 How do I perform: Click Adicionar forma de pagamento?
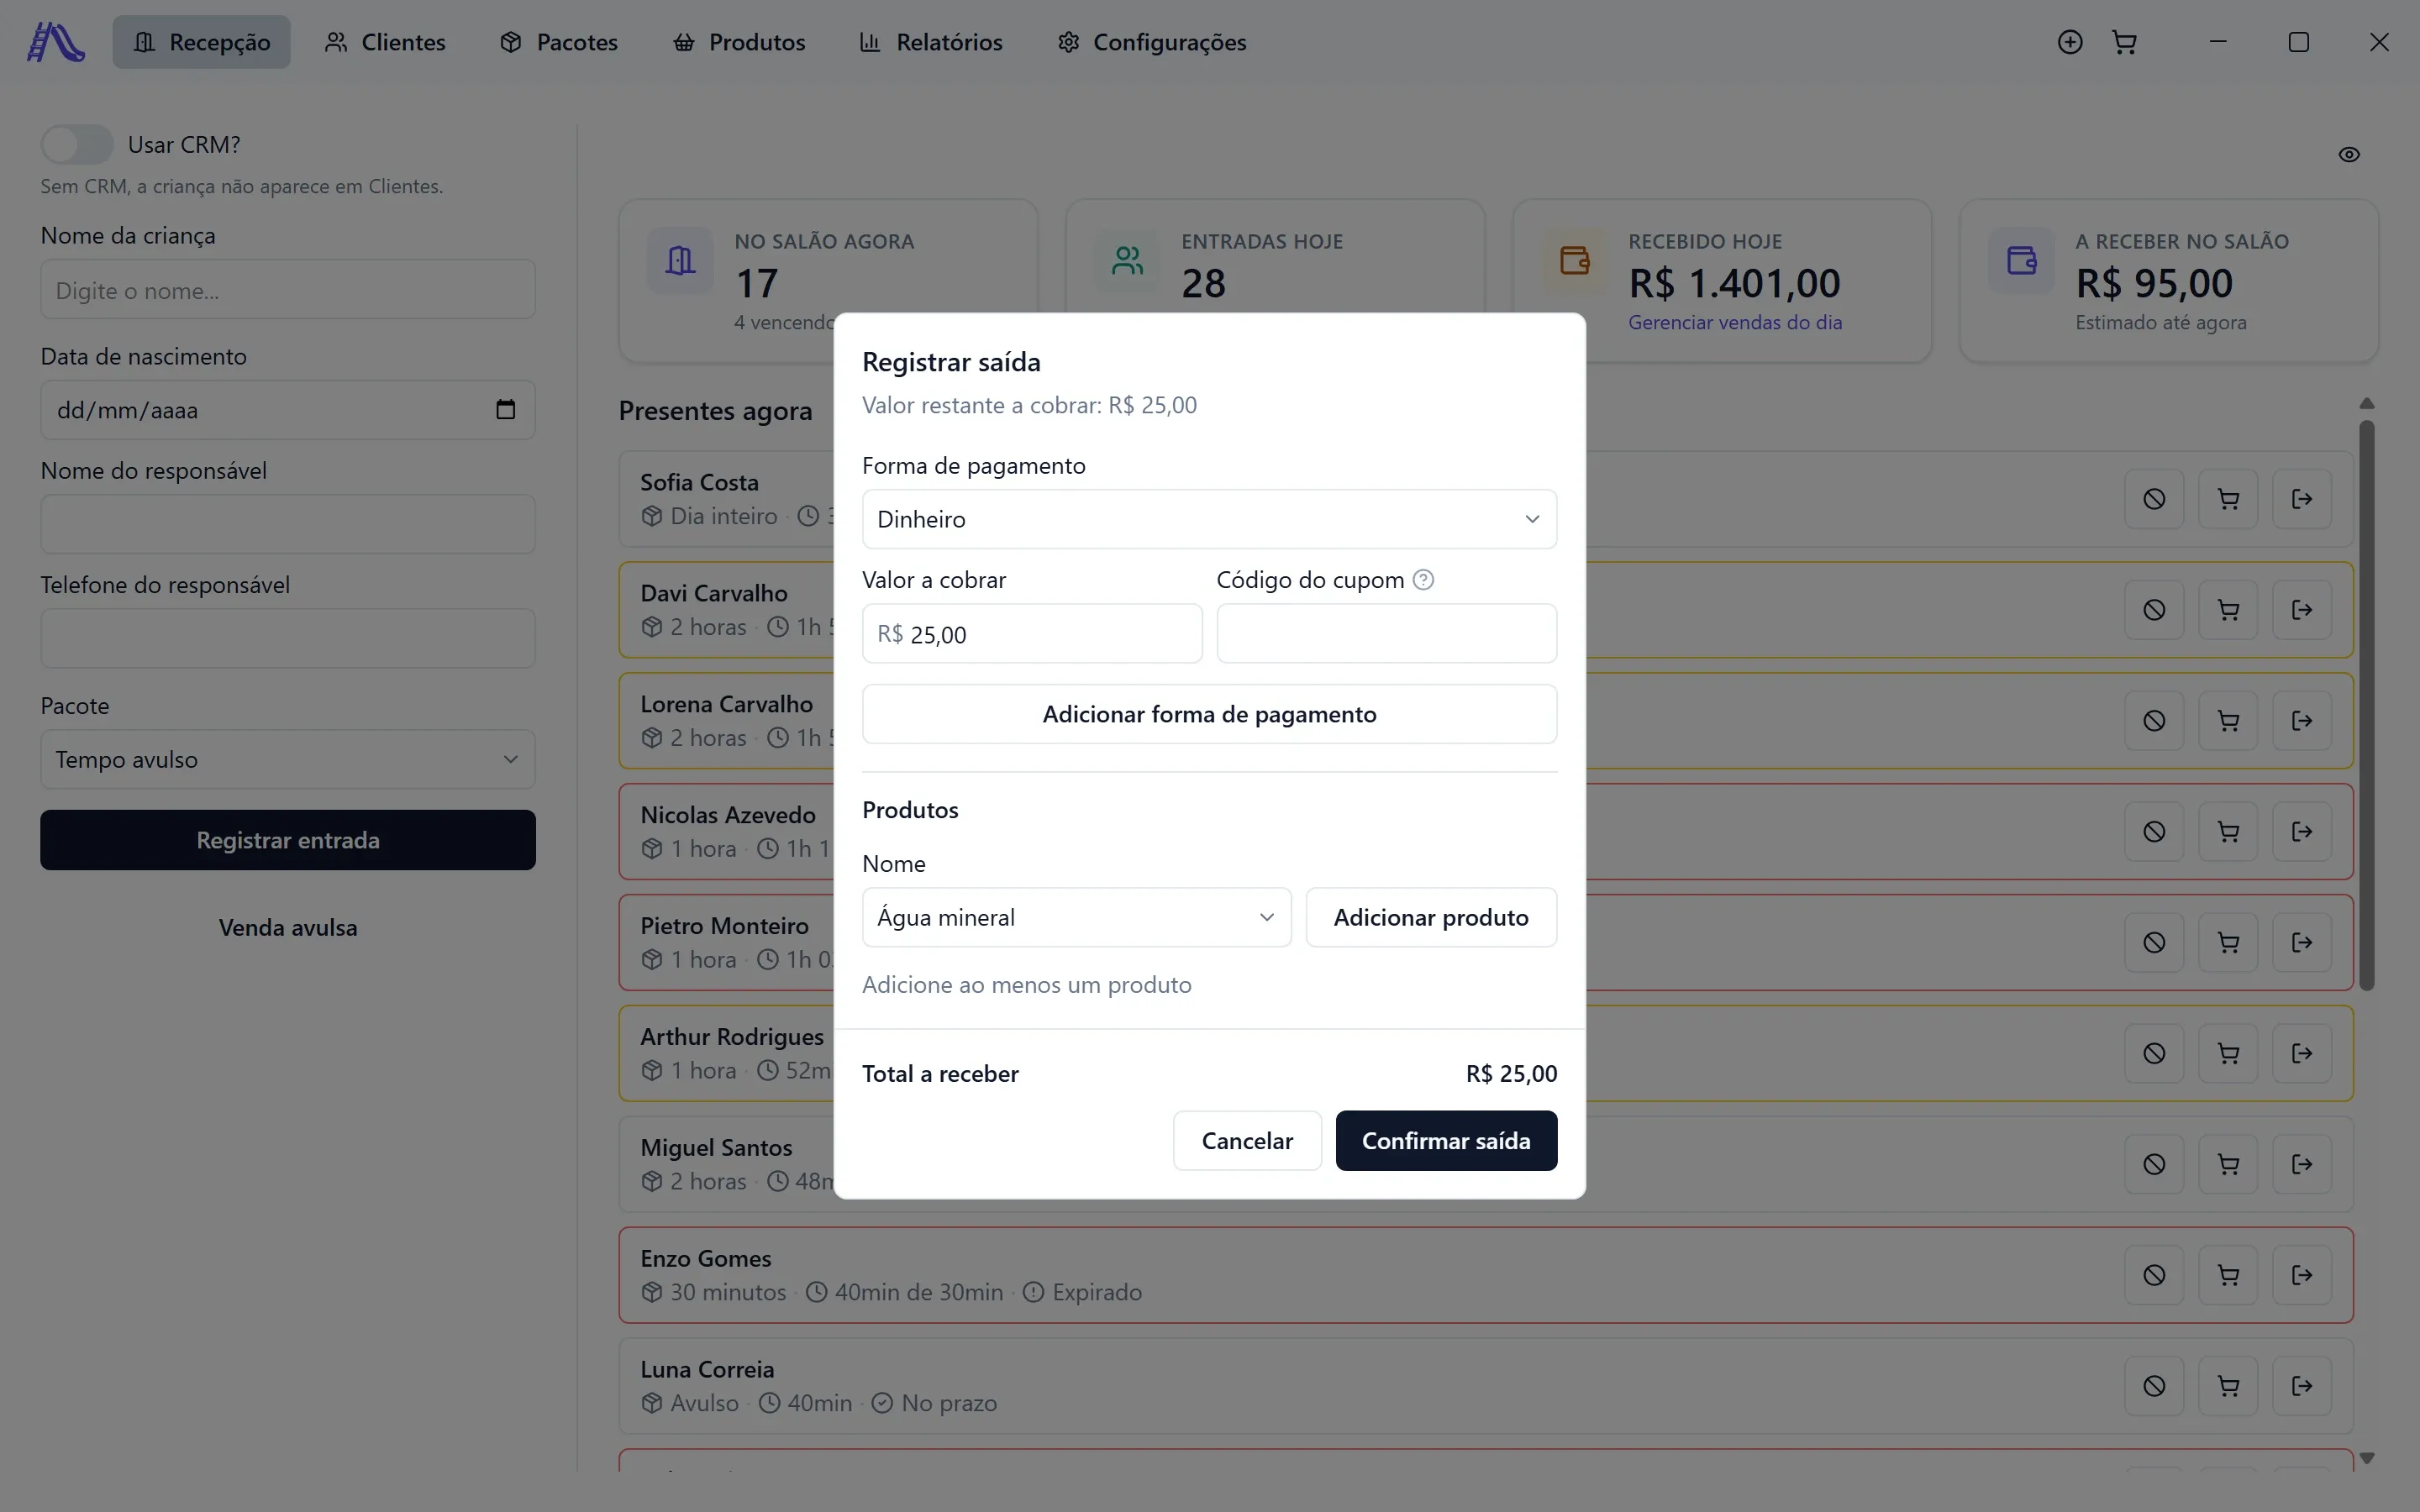[x=1209, y=714]
